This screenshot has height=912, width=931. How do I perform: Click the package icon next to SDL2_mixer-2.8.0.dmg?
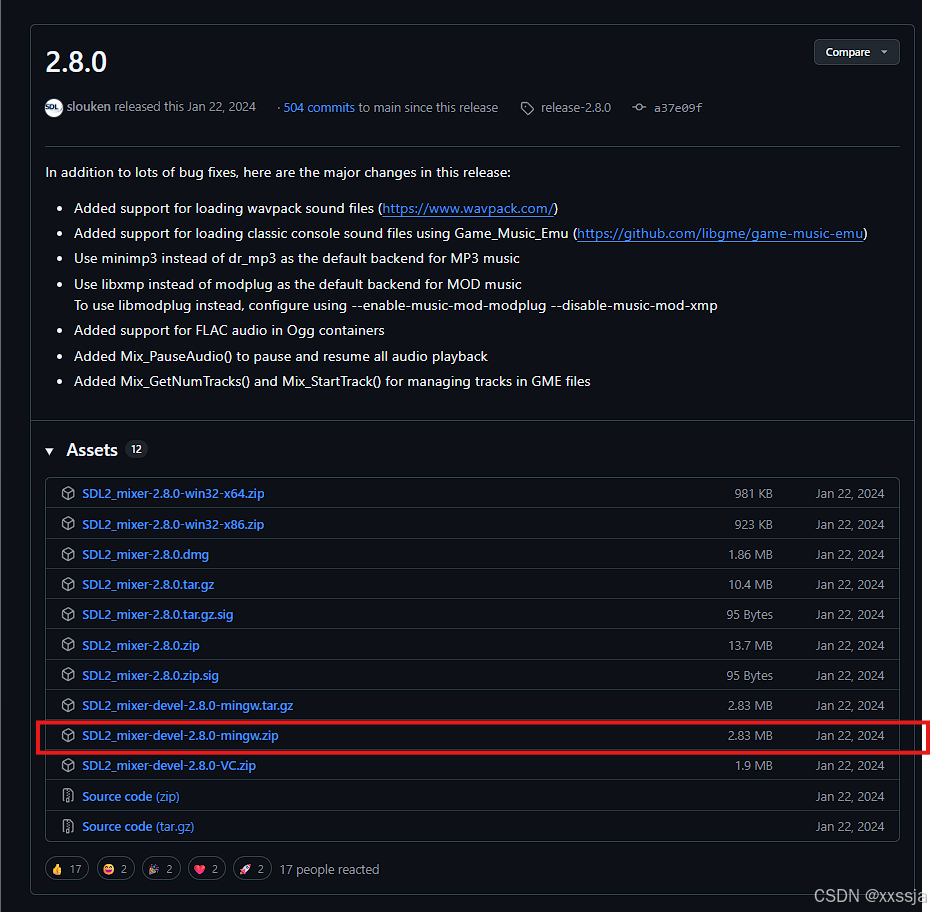click(67, 554)
